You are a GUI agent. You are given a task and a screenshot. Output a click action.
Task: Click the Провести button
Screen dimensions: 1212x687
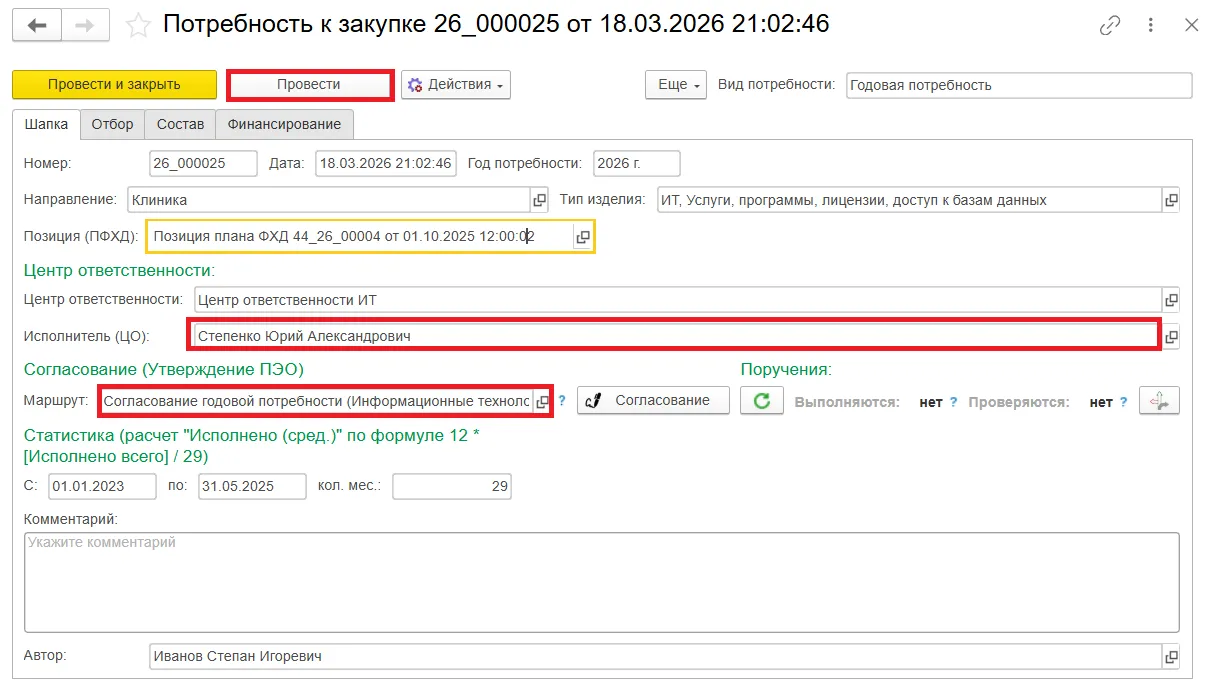(x=309, y=85)
